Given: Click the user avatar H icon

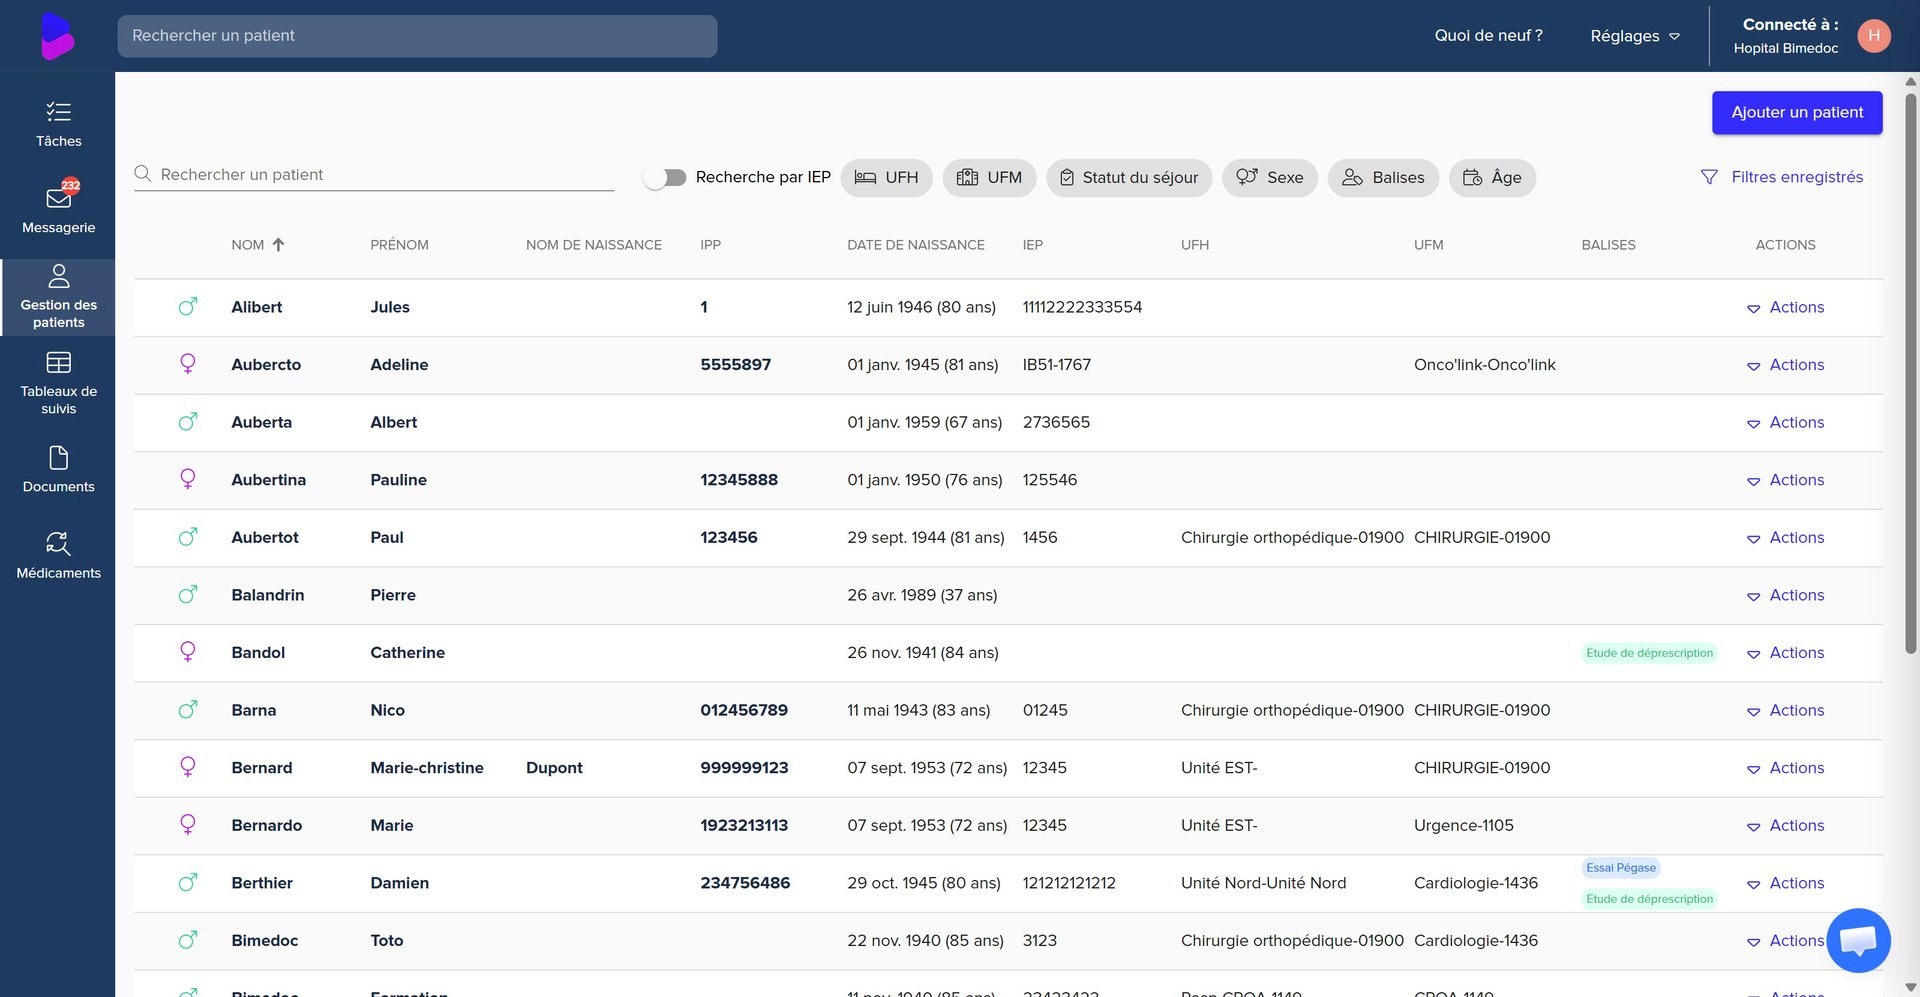Looking at the screenshot, I should pyautogui.click(x=1874, y=36).
